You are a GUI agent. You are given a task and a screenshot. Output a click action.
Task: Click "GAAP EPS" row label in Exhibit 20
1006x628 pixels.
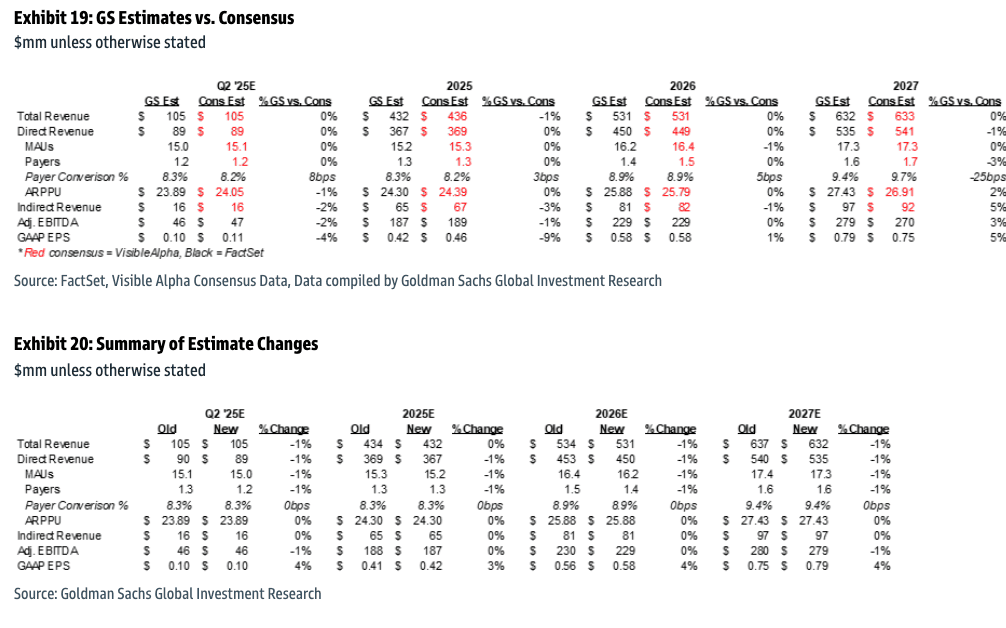(41, 566)
